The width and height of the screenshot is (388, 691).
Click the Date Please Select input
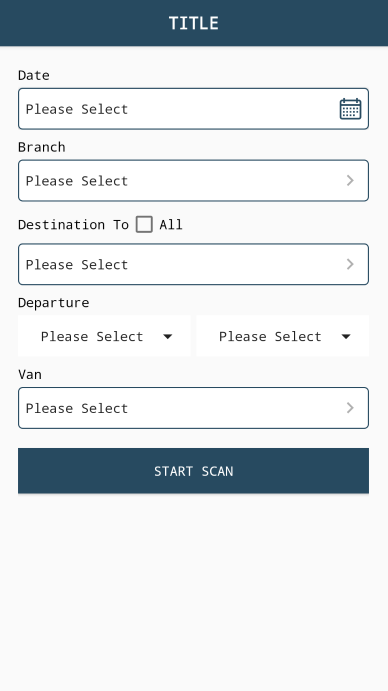pos(194,109)
